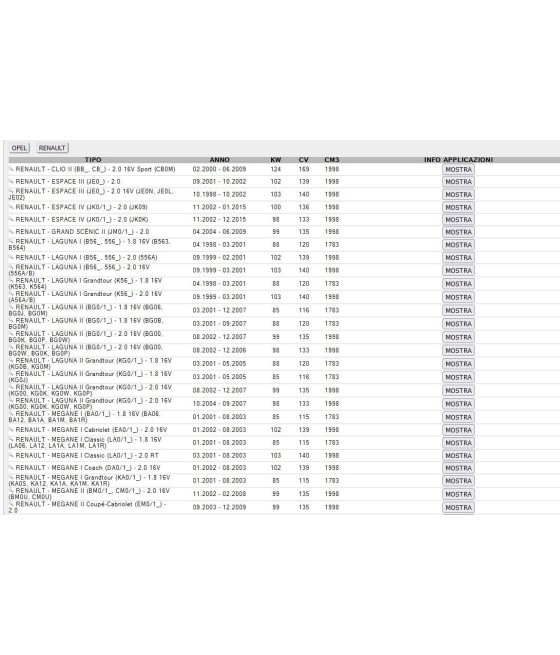Open the Megane I Classic 2.0 RT entry
The image size is (560, 655).
click(87, 455)
